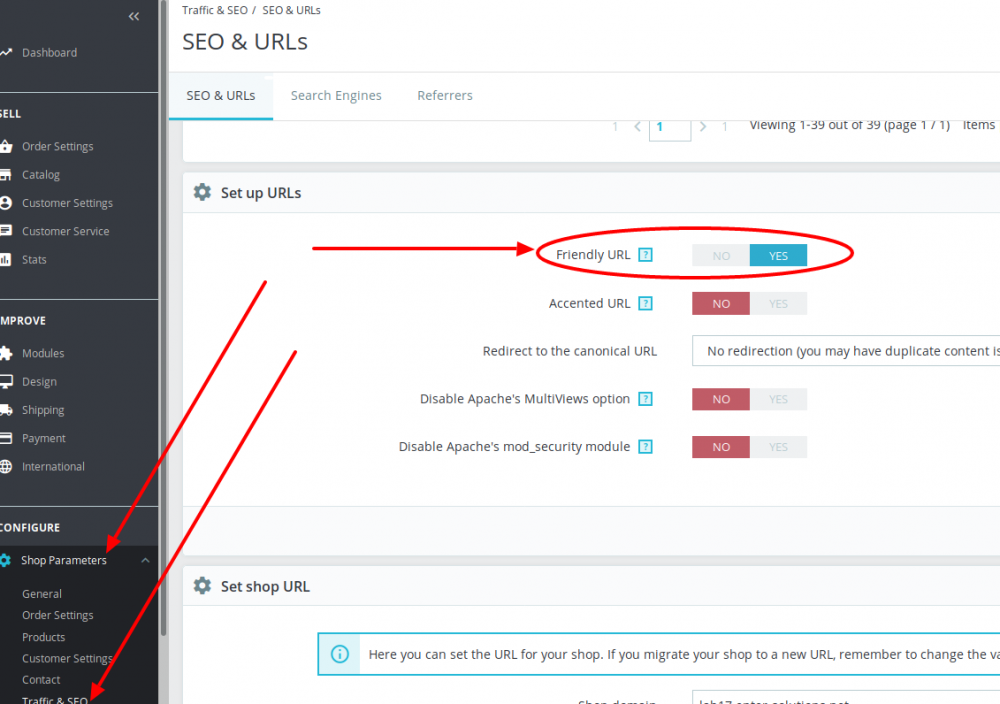The width and height of the screenshot is (1000, 704).
Task: Open Customer Service menu item
Action: [66, 231]
